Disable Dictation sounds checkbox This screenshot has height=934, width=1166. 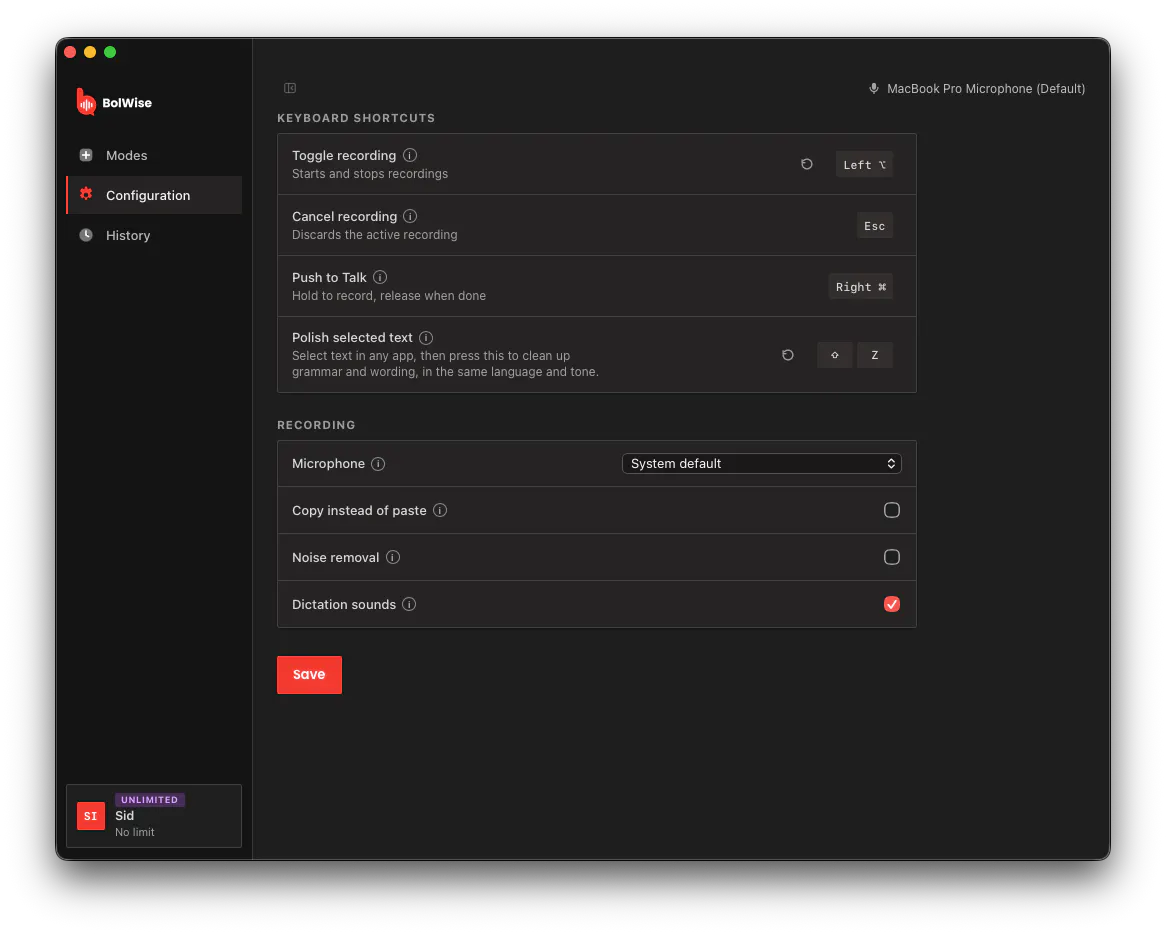pyautogui.click(x=892, y=604)
